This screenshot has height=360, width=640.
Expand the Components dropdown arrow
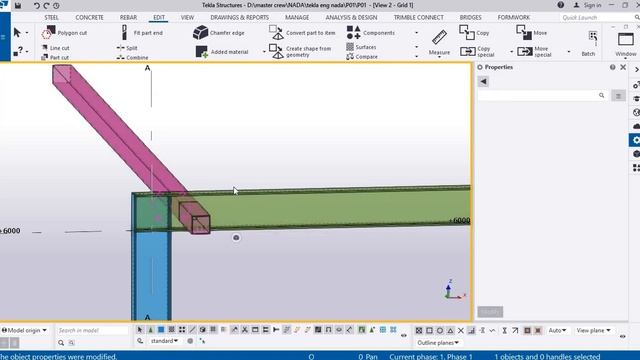point(416,33)
